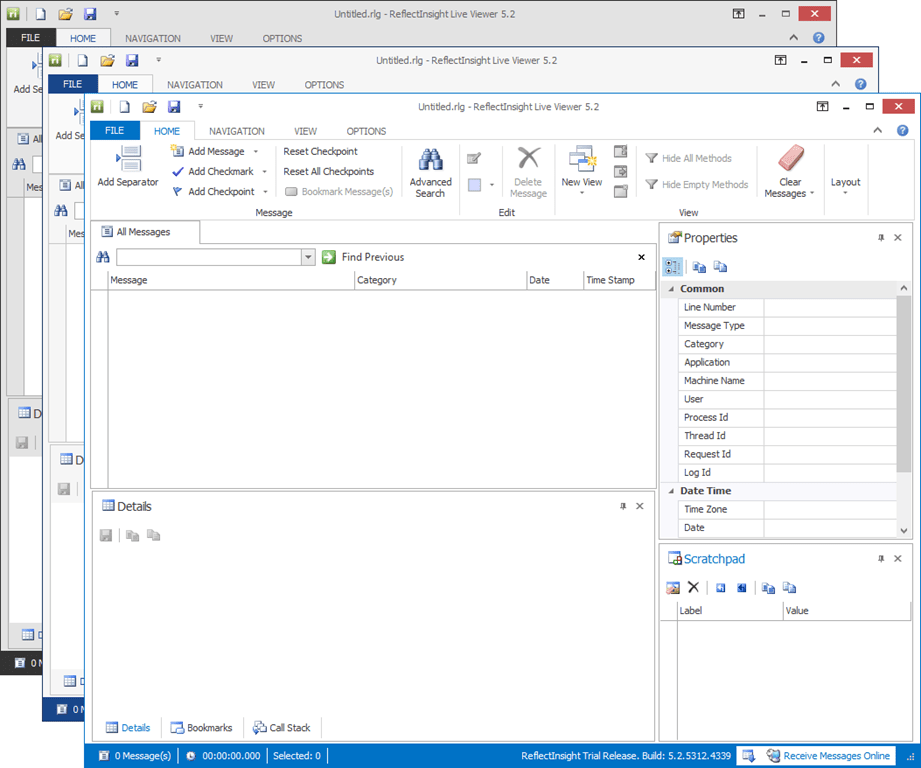Open the quick access toolbar customize arrow
Image resolution: width=921 pixels, height=768 pixels.
[200, 106]
